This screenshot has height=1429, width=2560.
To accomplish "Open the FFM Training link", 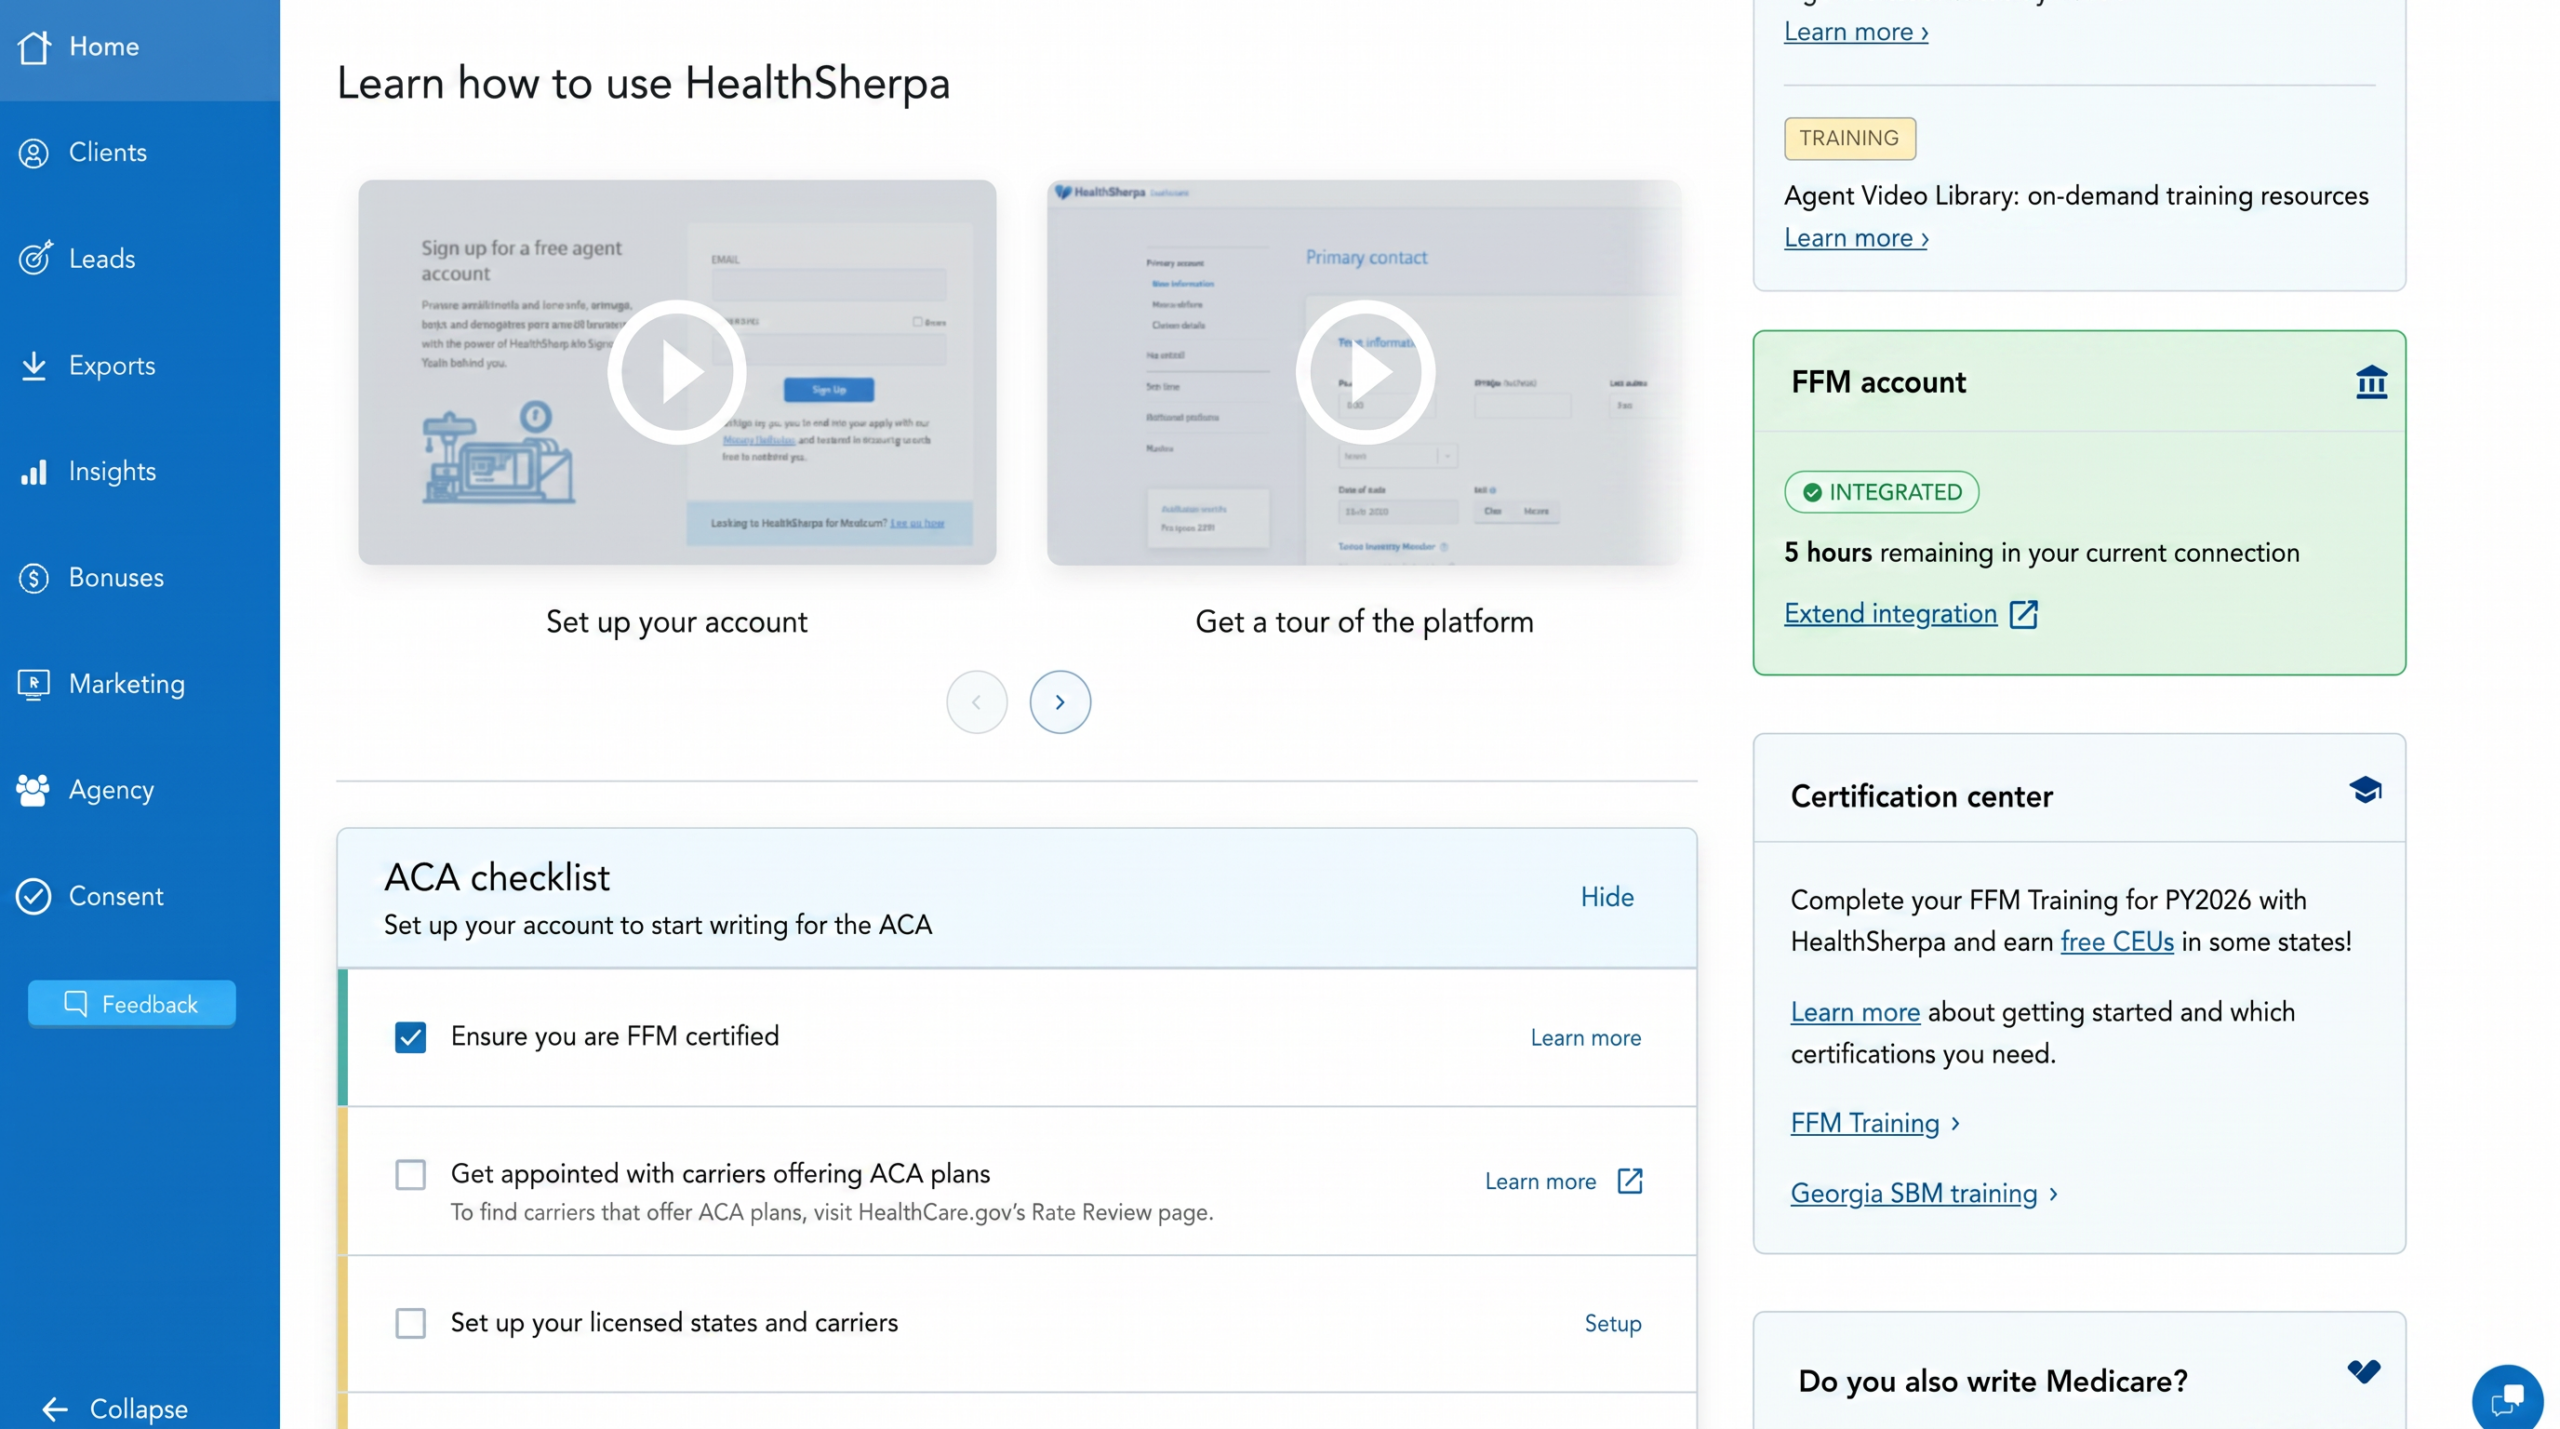I will pos(1864,1123).
